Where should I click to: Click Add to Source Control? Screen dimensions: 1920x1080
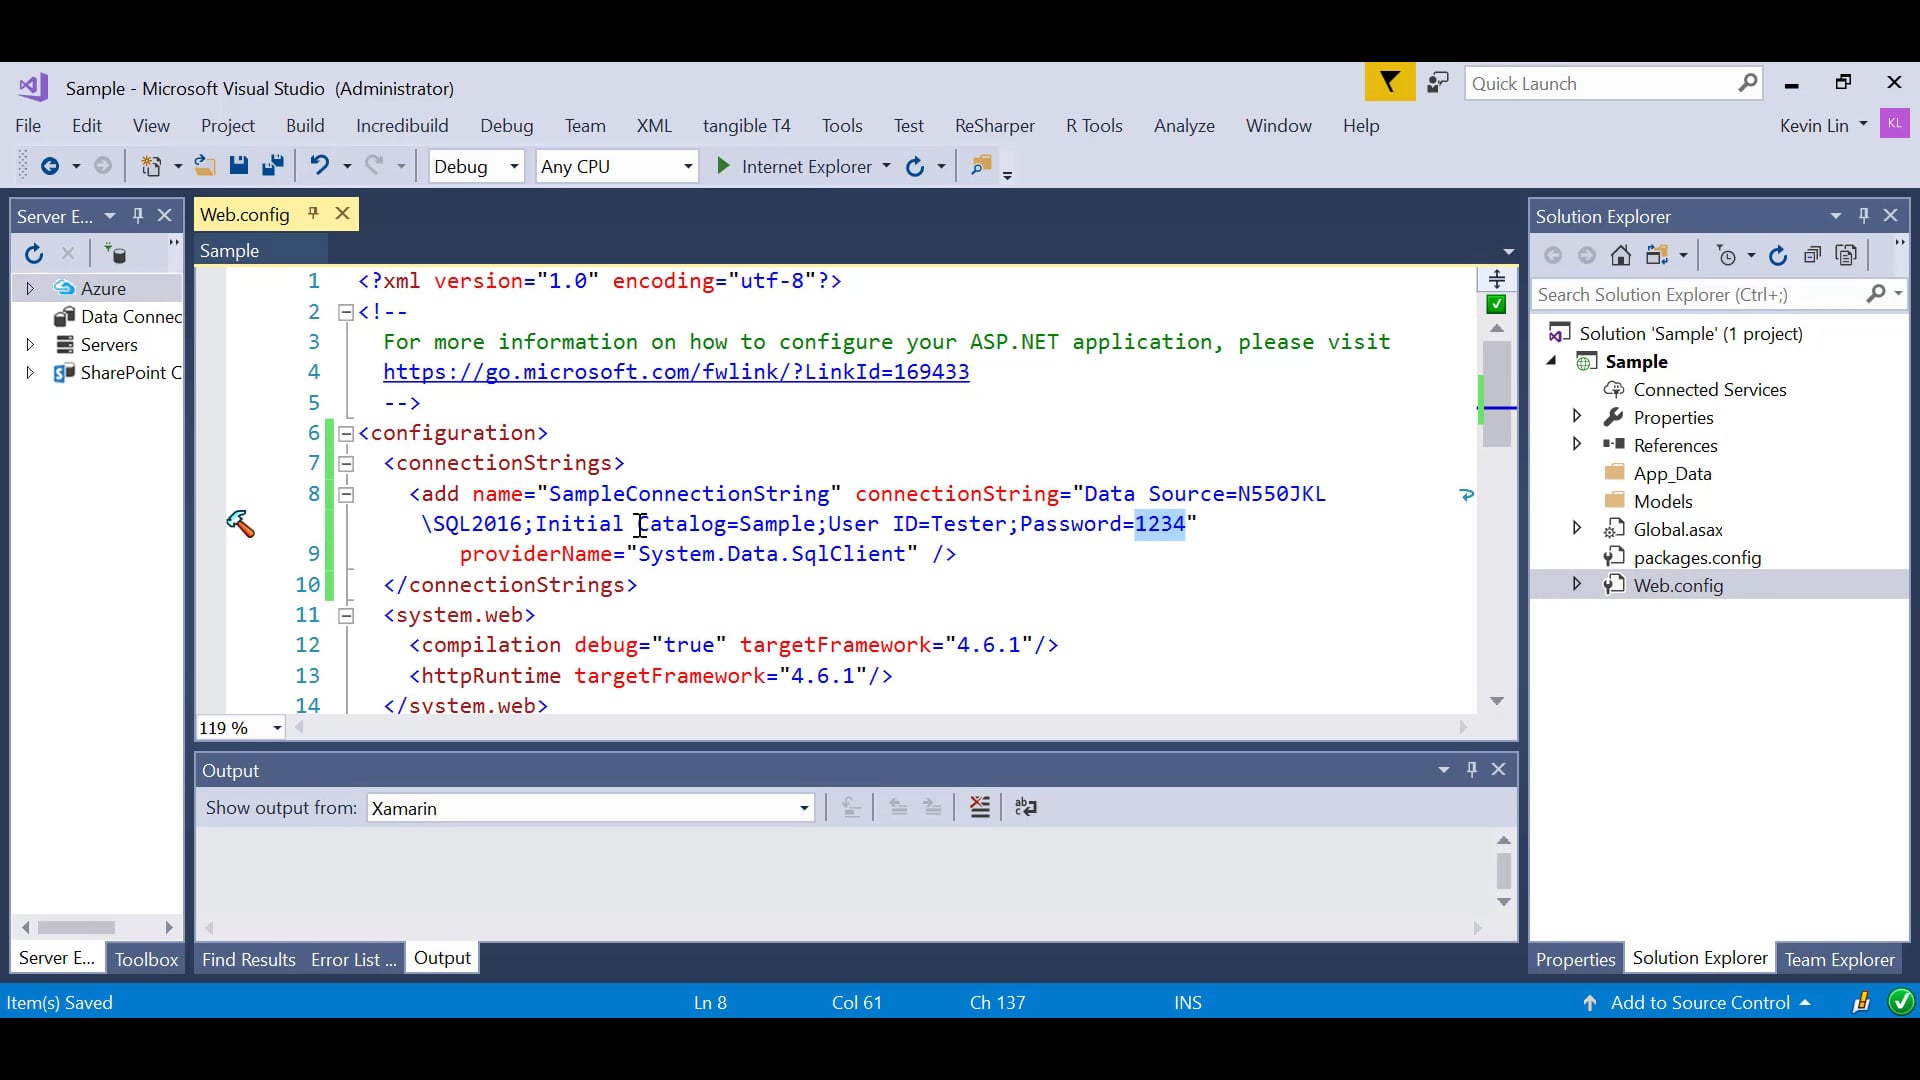point(1699,1003)
